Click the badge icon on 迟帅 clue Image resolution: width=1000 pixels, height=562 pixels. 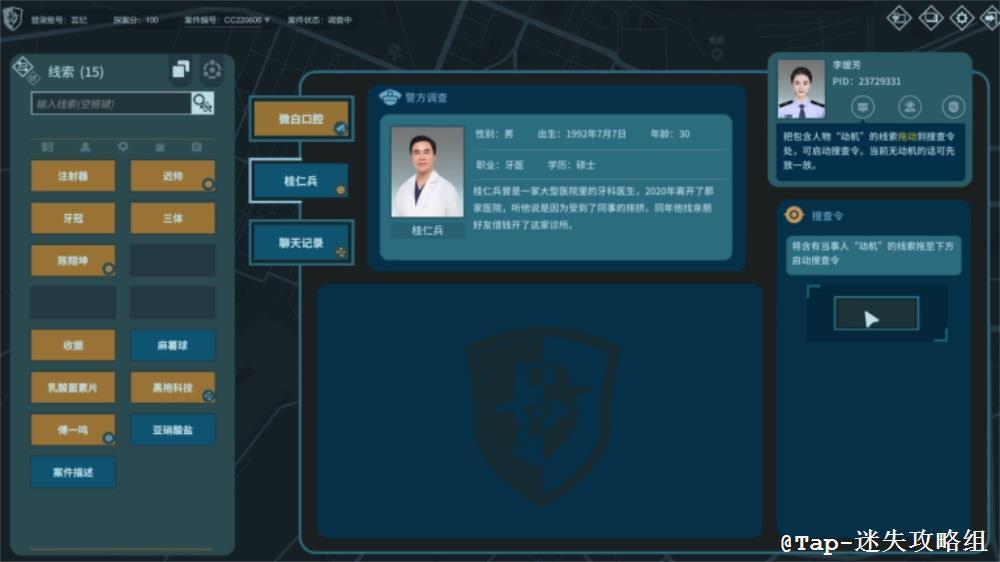point(208,184)
